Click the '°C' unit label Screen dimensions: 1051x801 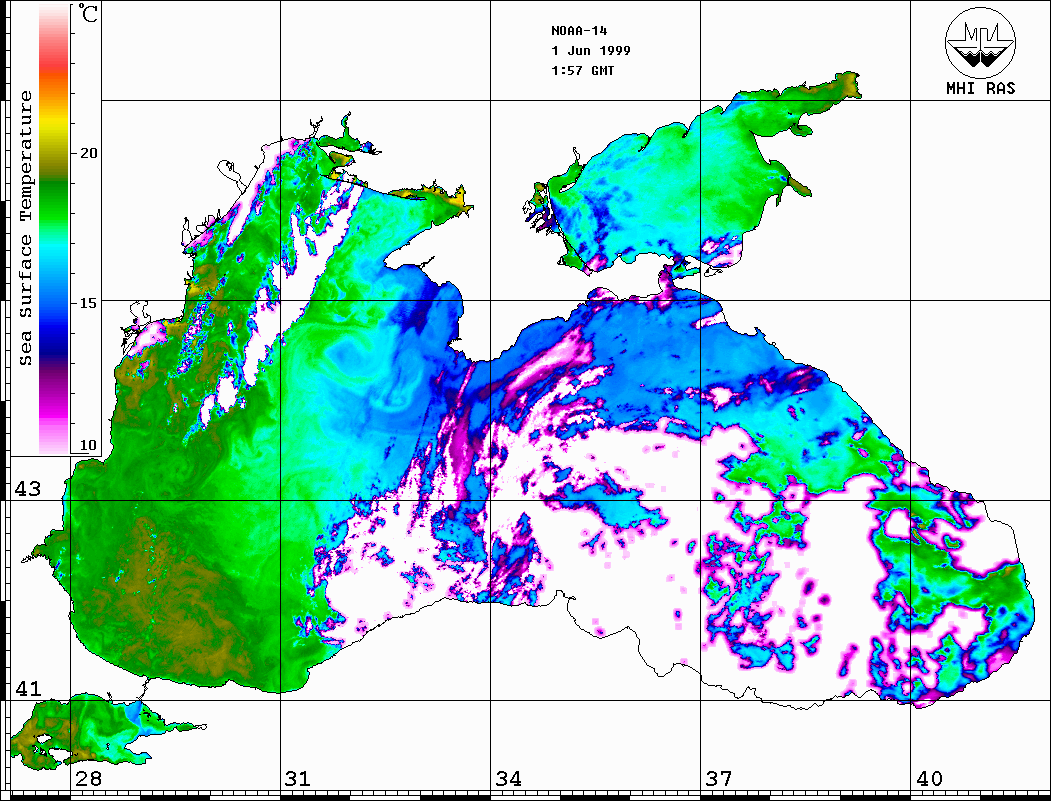(x=88, y=13)
